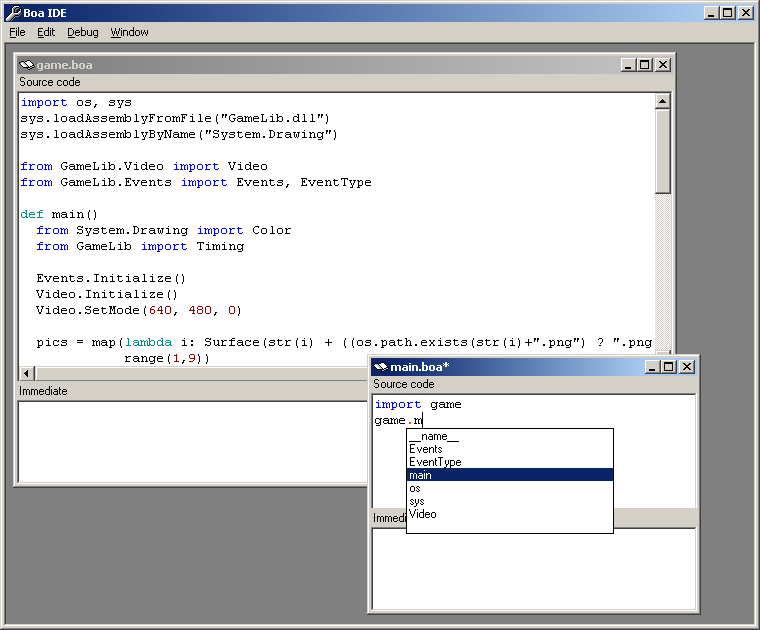Click the main.boa window document icon

380,367
